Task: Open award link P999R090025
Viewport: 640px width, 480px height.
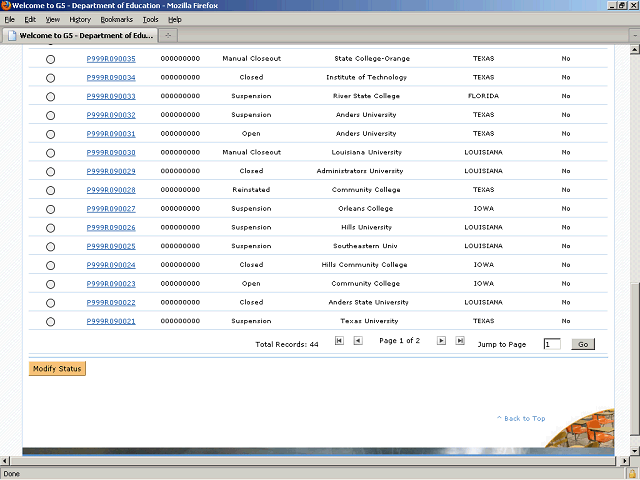Action: 111,247
